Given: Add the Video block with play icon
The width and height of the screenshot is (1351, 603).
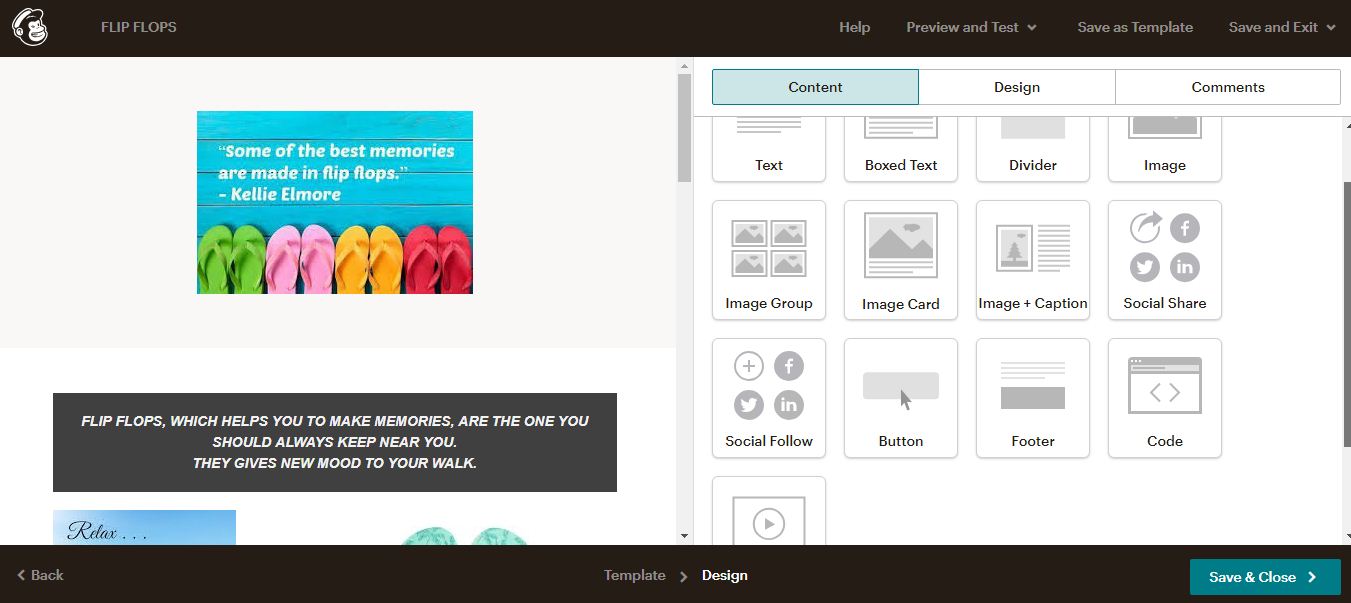Looking at the screenshot, I should click(x=769, y=511).
